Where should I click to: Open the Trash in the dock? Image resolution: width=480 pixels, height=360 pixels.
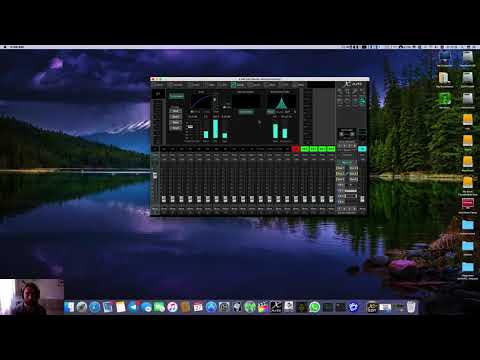click(411, 307)
